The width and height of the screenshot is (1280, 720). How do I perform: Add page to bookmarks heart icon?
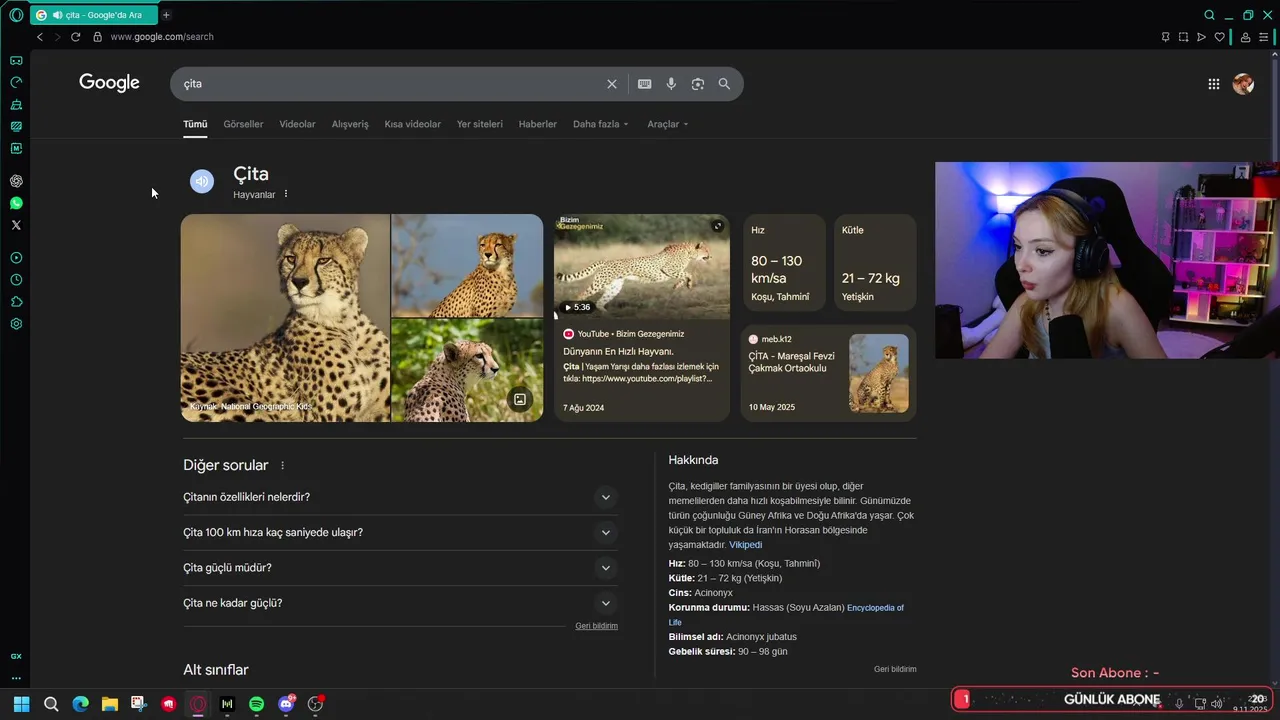tap(1219, 37)
